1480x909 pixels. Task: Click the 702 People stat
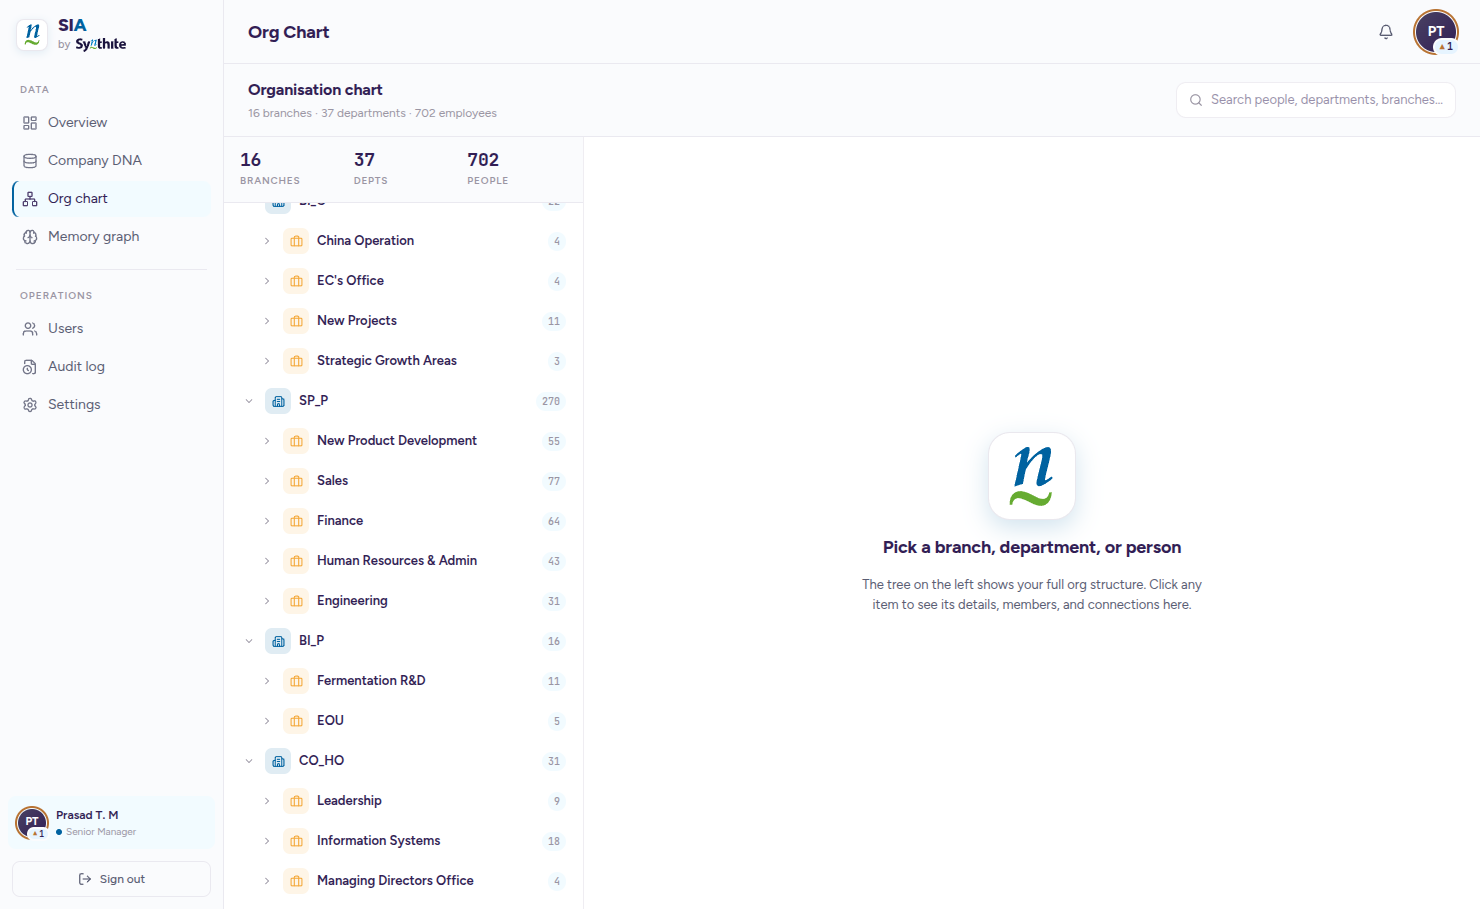point(488,168)
